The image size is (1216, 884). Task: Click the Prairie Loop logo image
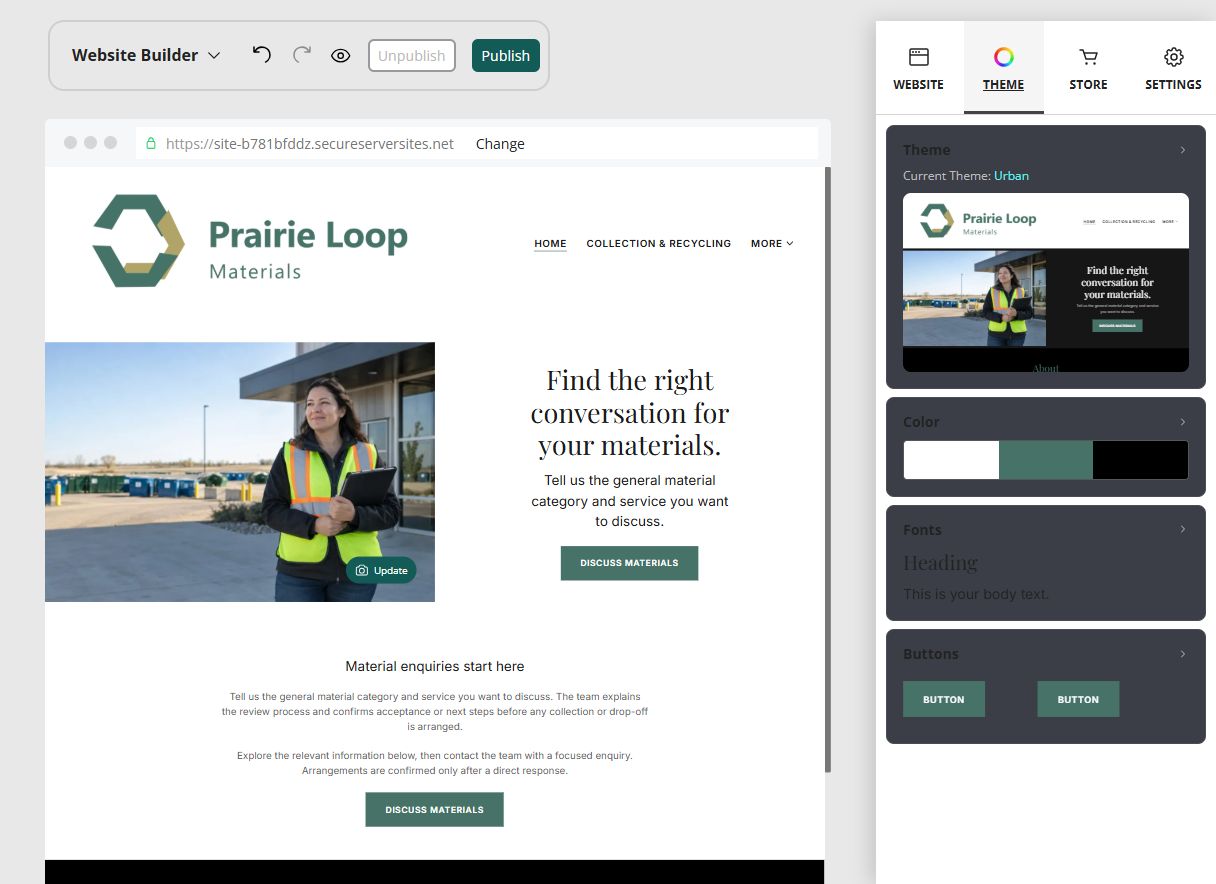pyautogui.click(x=250, y=241)
